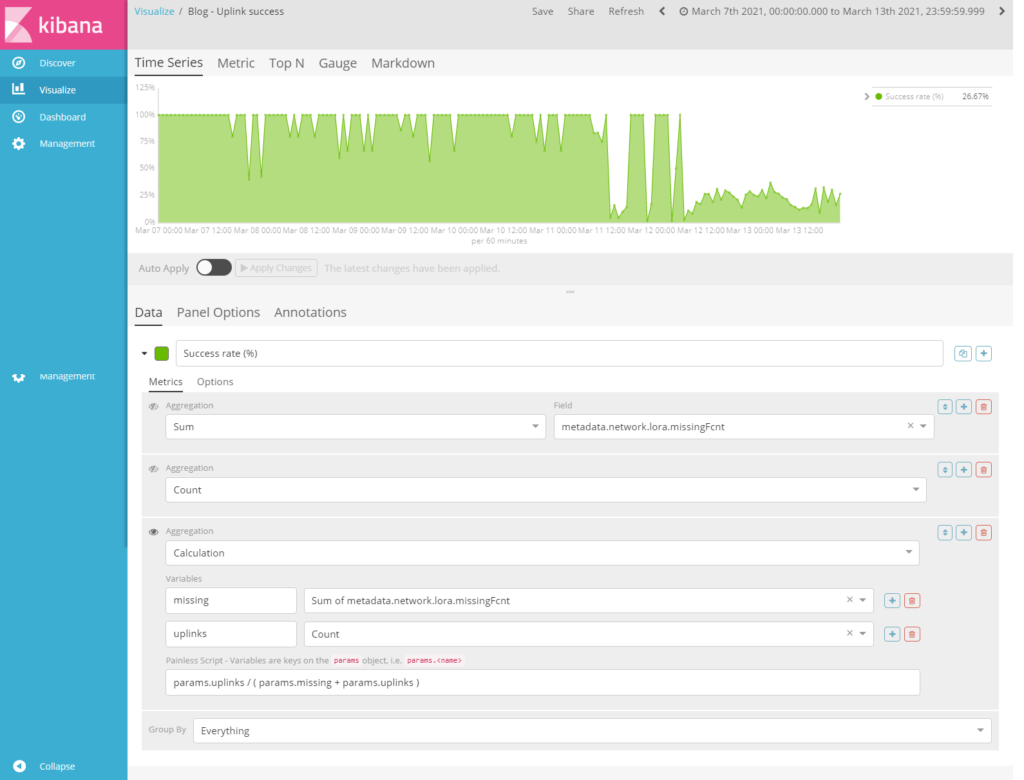This screenshot has width=1024, height=780.
Task: Toggle visibility of the Count metric
Action: click(x=153, y=469)
